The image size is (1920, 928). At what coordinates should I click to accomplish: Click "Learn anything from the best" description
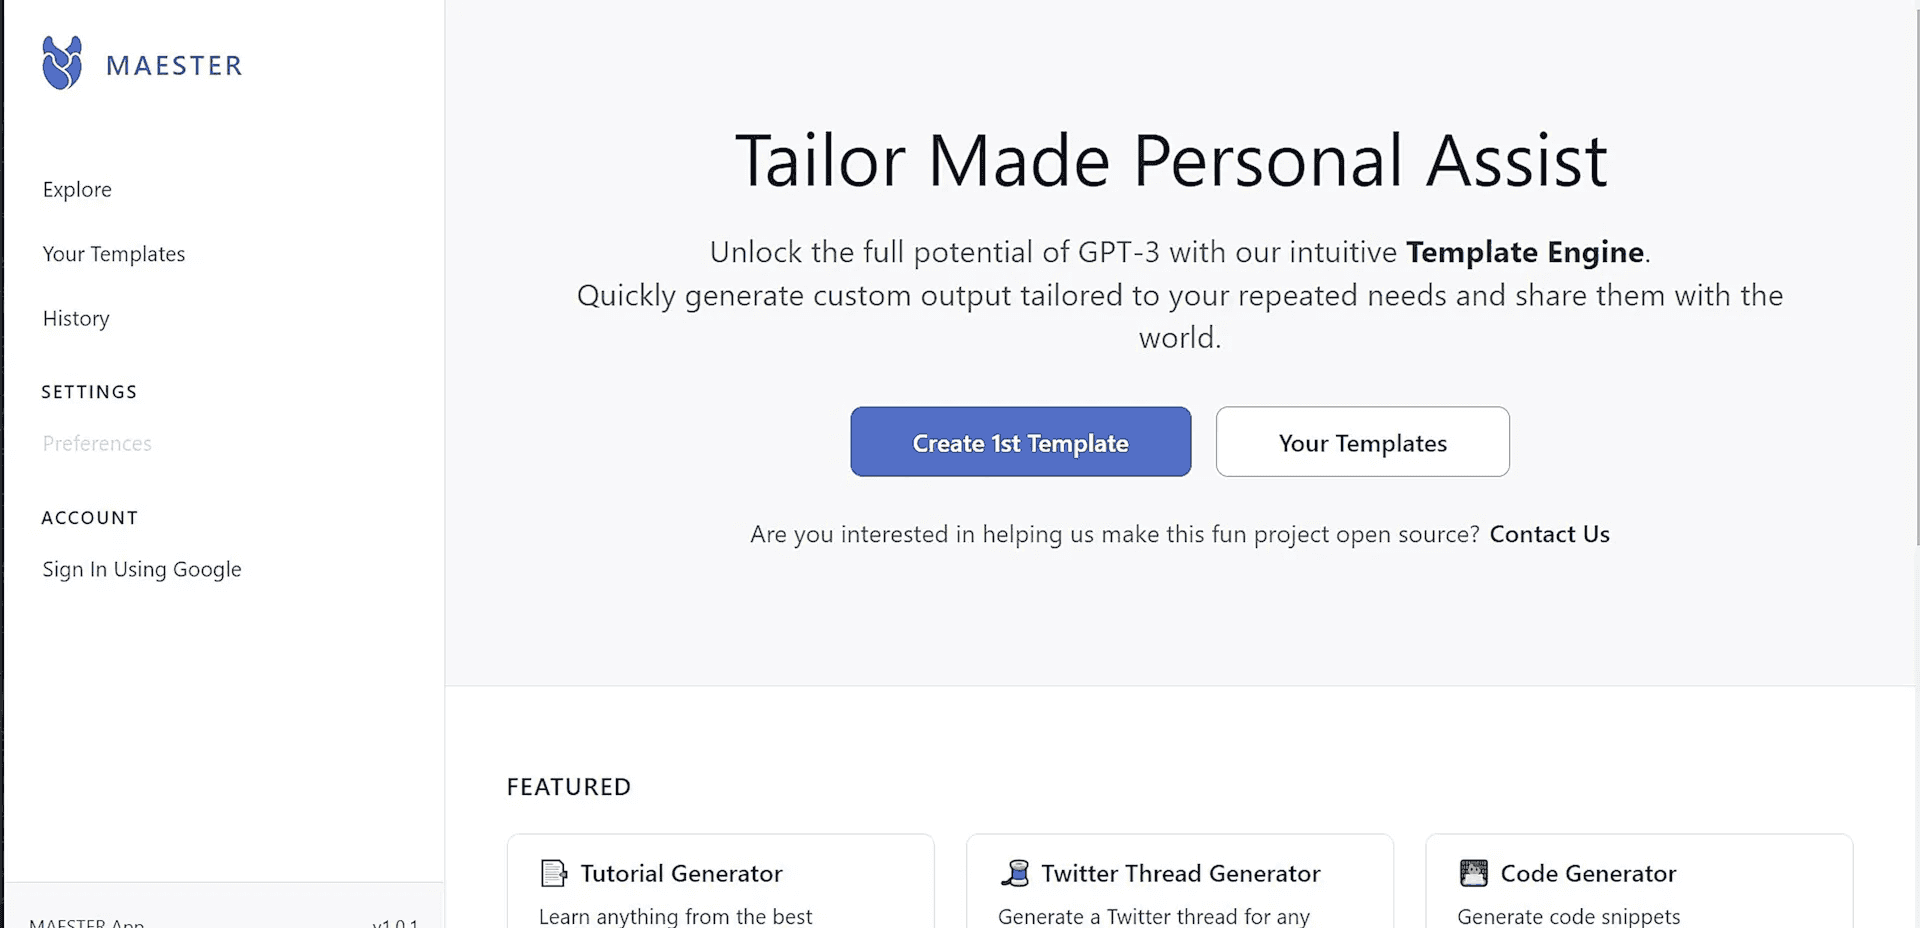tap(675, 916)
